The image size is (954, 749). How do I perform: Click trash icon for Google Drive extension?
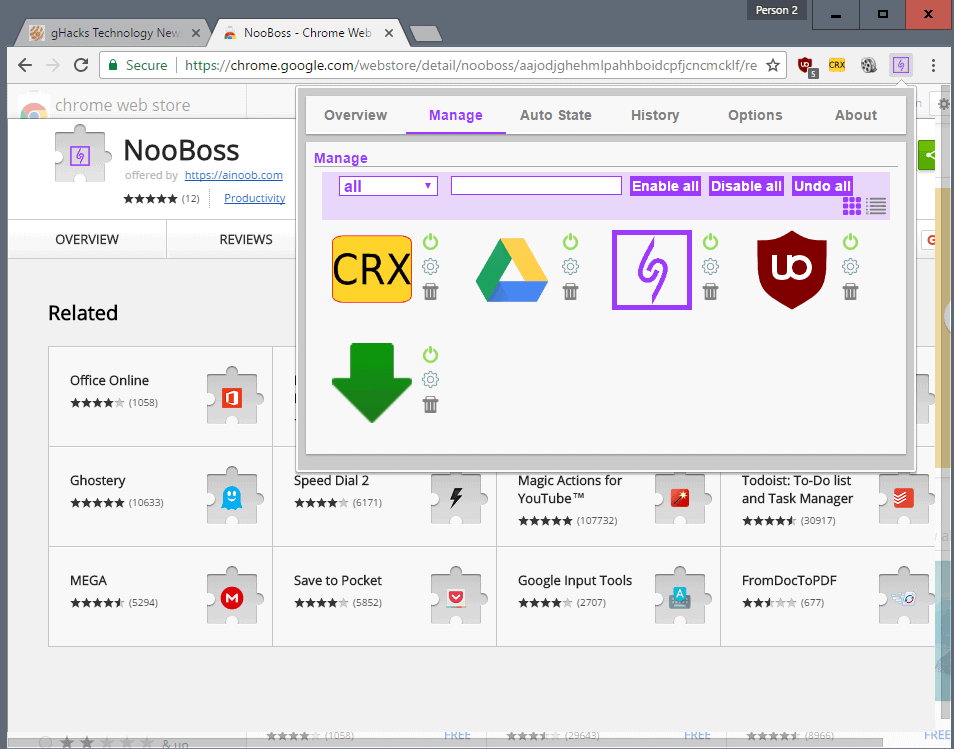pyautogui.click(x=570, y=291)
